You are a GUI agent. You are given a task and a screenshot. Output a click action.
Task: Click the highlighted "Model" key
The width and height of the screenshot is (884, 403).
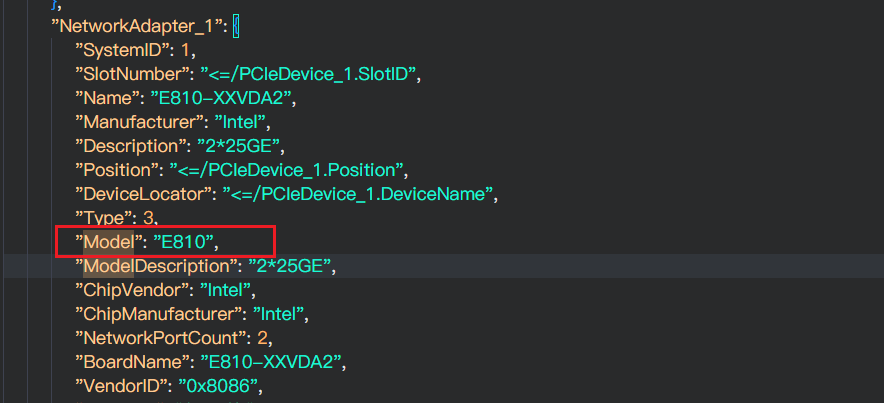click(108, 241)
